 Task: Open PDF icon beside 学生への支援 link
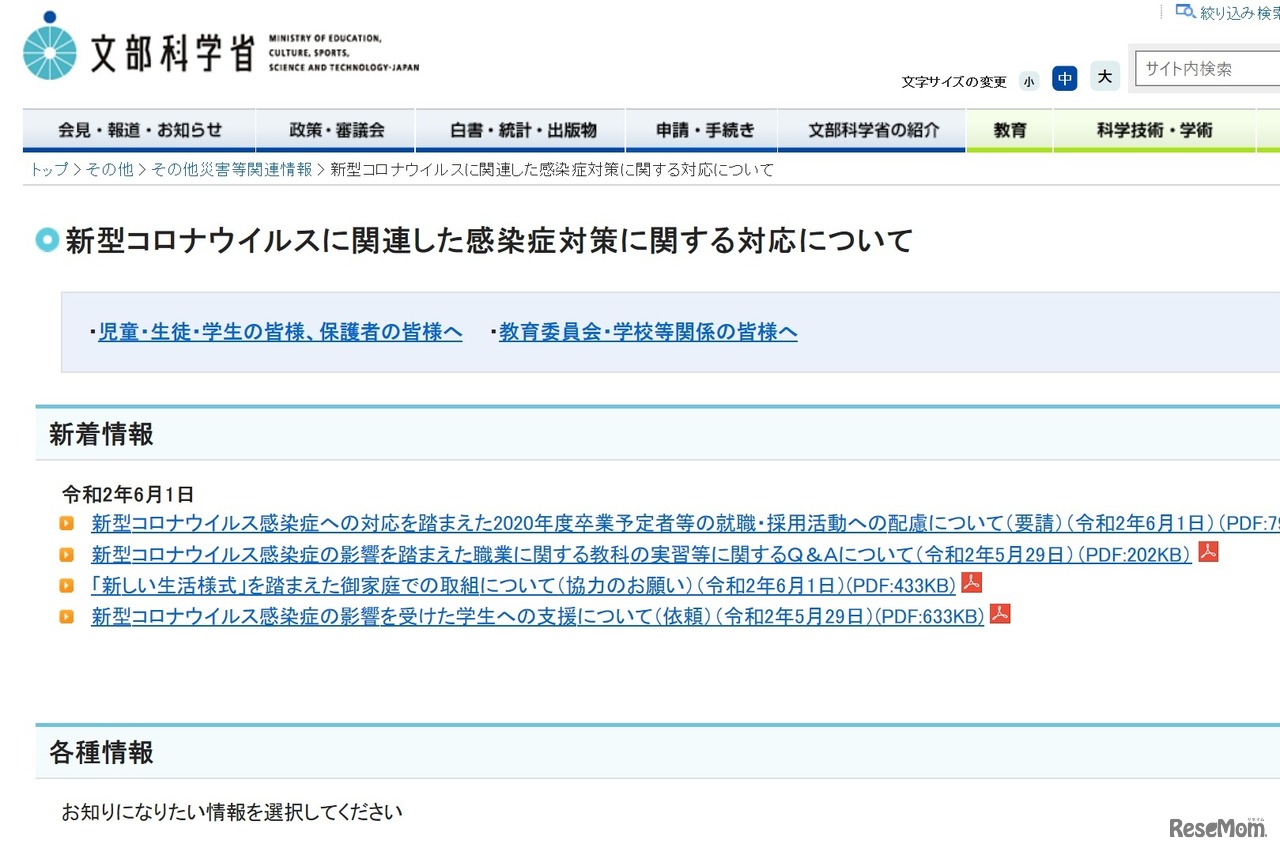1002,615
